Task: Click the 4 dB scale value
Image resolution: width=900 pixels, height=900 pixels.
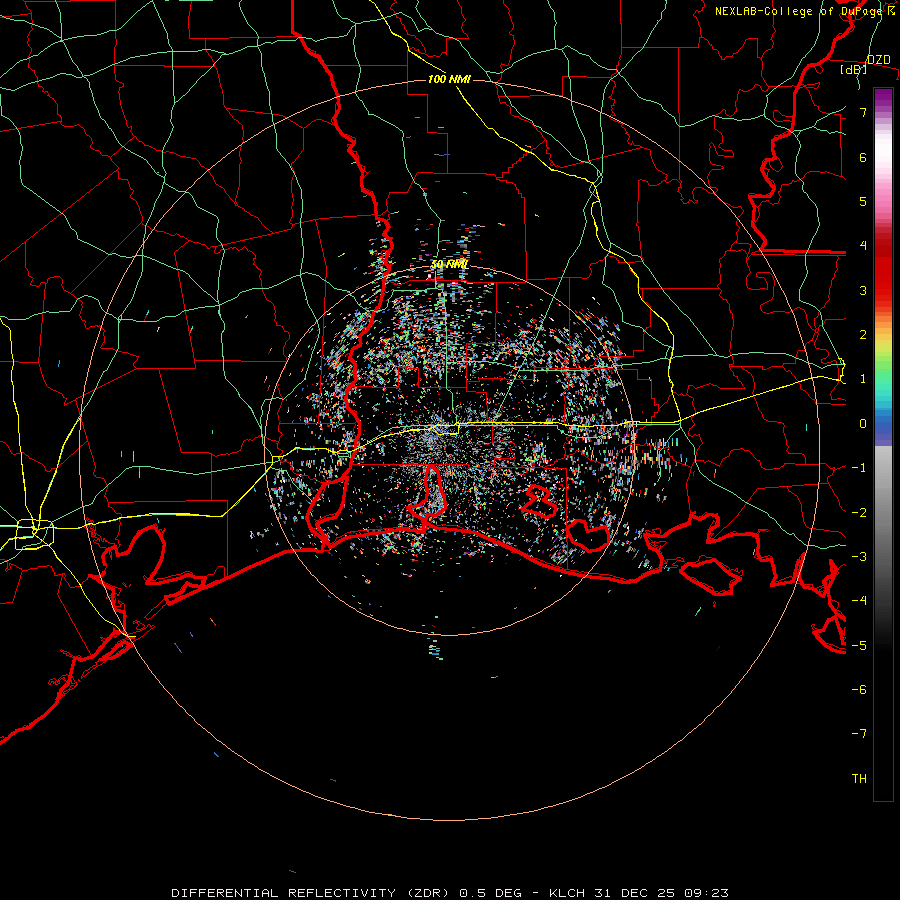Action: pyautogui.click(x=863, y=246)
